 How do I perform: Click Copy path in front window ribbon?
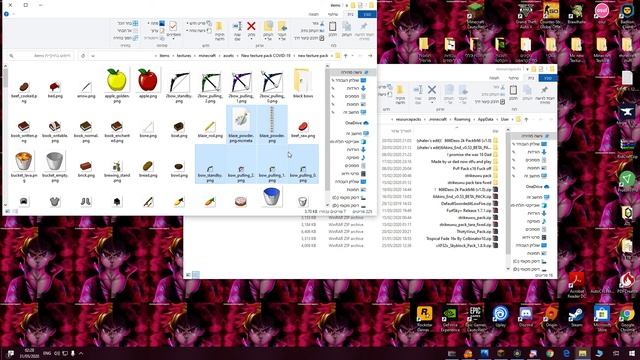(x=312, y=31)
